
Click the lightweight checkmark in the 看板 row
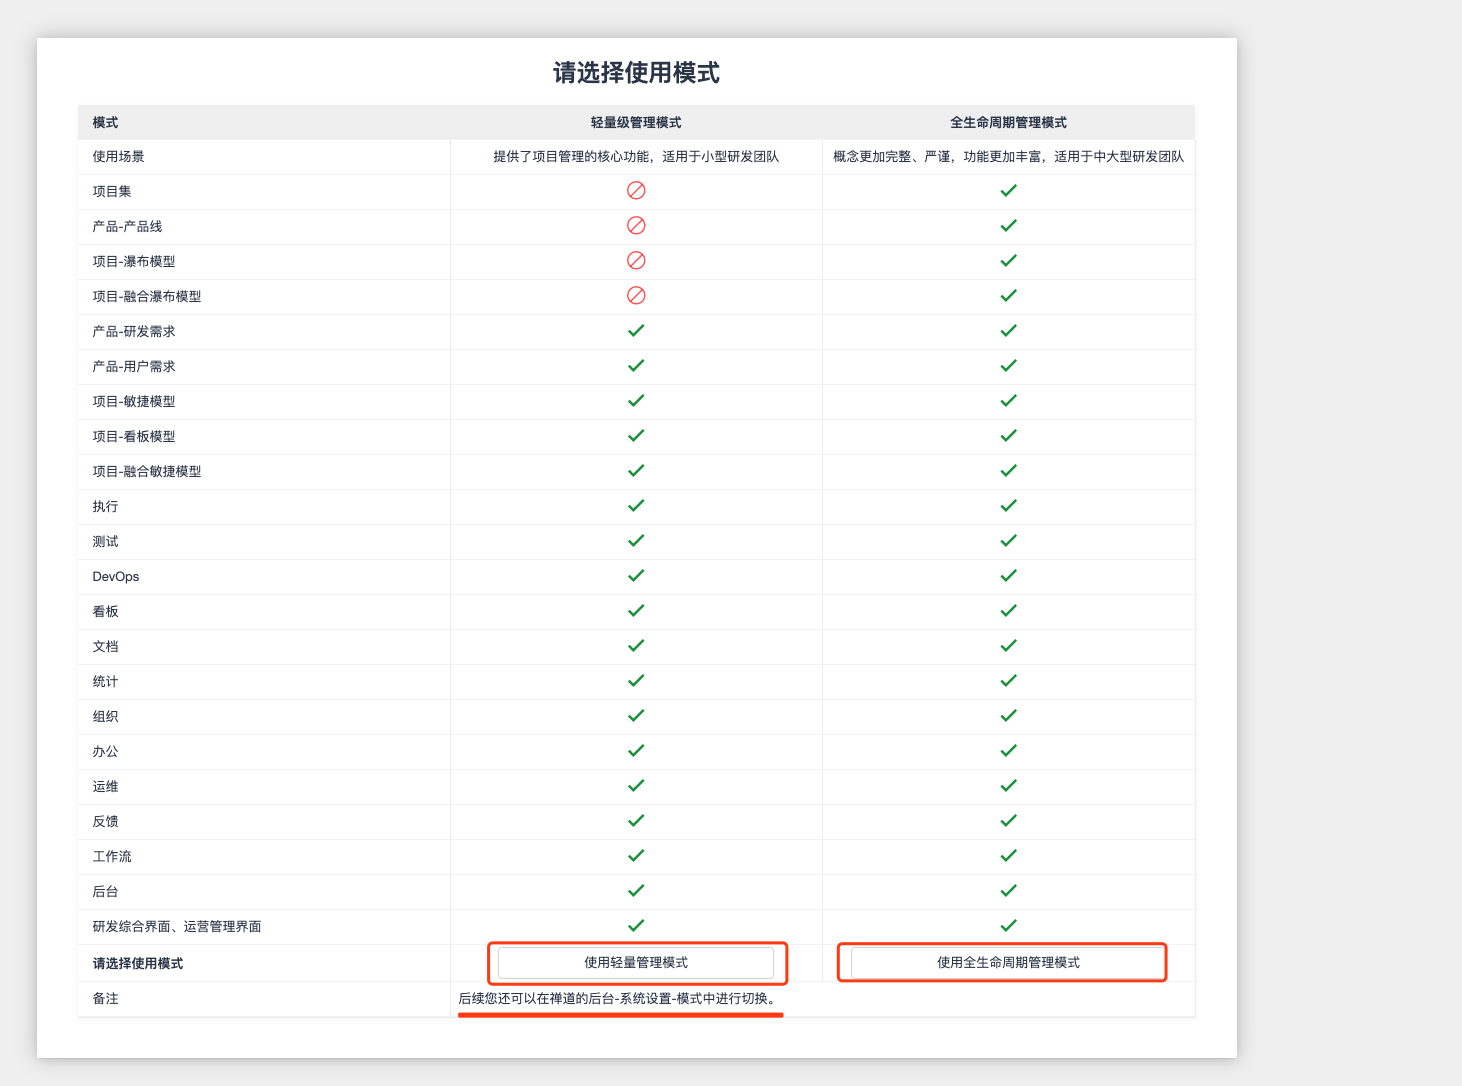pos(636,610)
